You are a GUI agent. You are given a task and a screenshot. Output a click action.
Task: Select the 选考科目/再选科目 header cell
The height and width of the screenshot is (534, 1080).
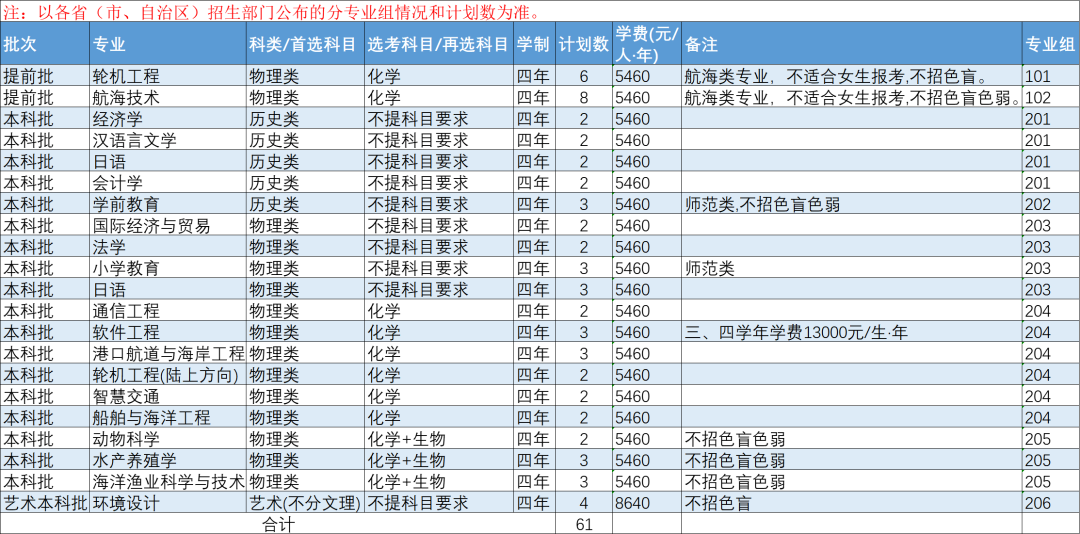pyautogui.click(x=439, y=43)
